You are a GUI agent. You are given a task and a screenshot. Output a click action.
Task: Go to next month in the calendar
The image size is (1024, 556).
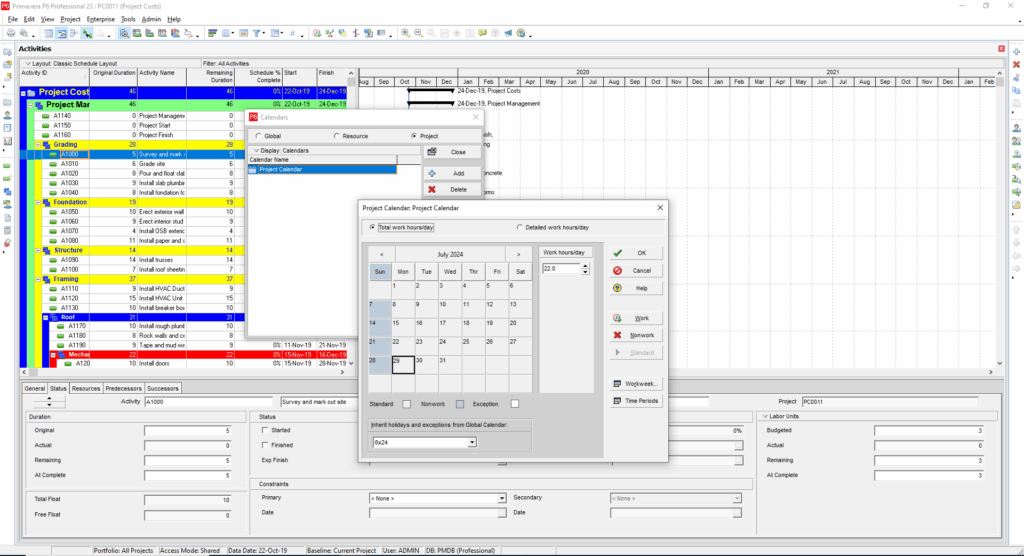(x=519, y=254)
